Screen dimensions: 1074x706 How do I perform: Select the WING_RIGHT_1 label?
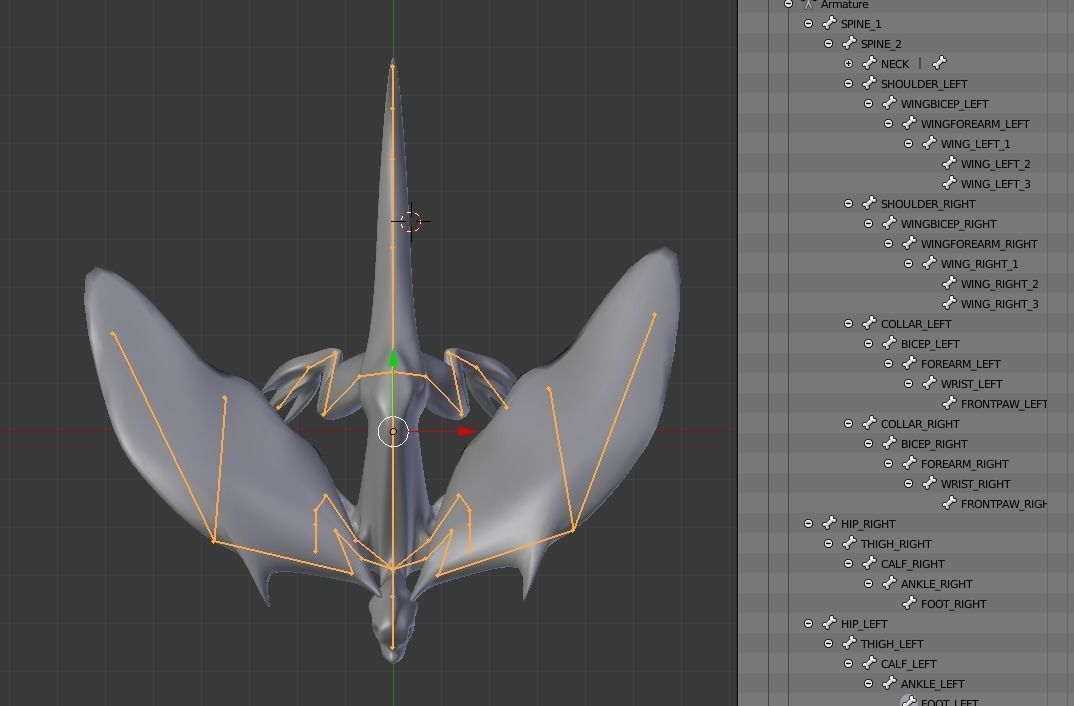pyautogui.click(x=979, y=264)
